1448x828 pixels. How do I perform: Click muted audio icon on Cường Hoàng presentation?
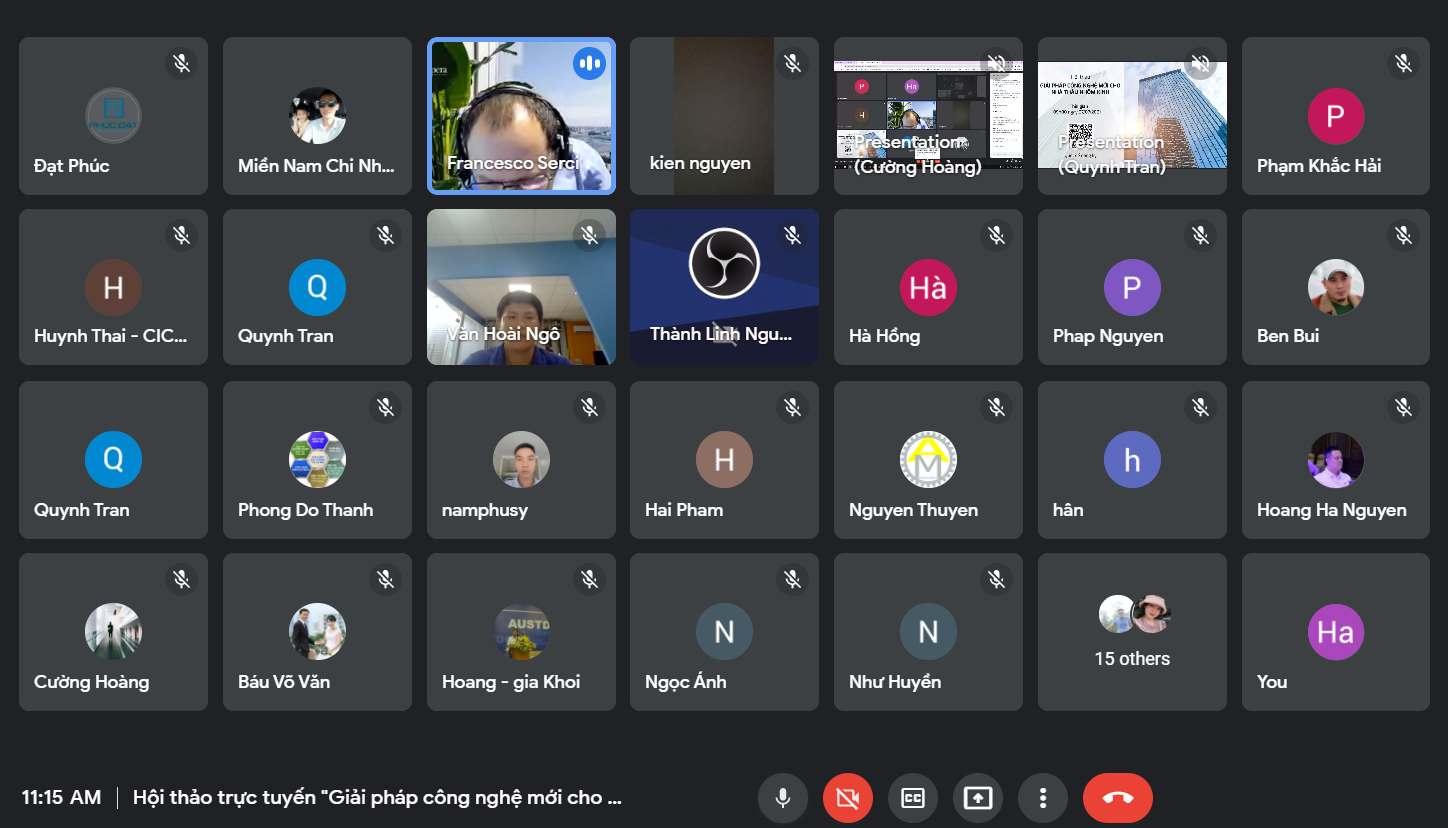click(996, 64)
